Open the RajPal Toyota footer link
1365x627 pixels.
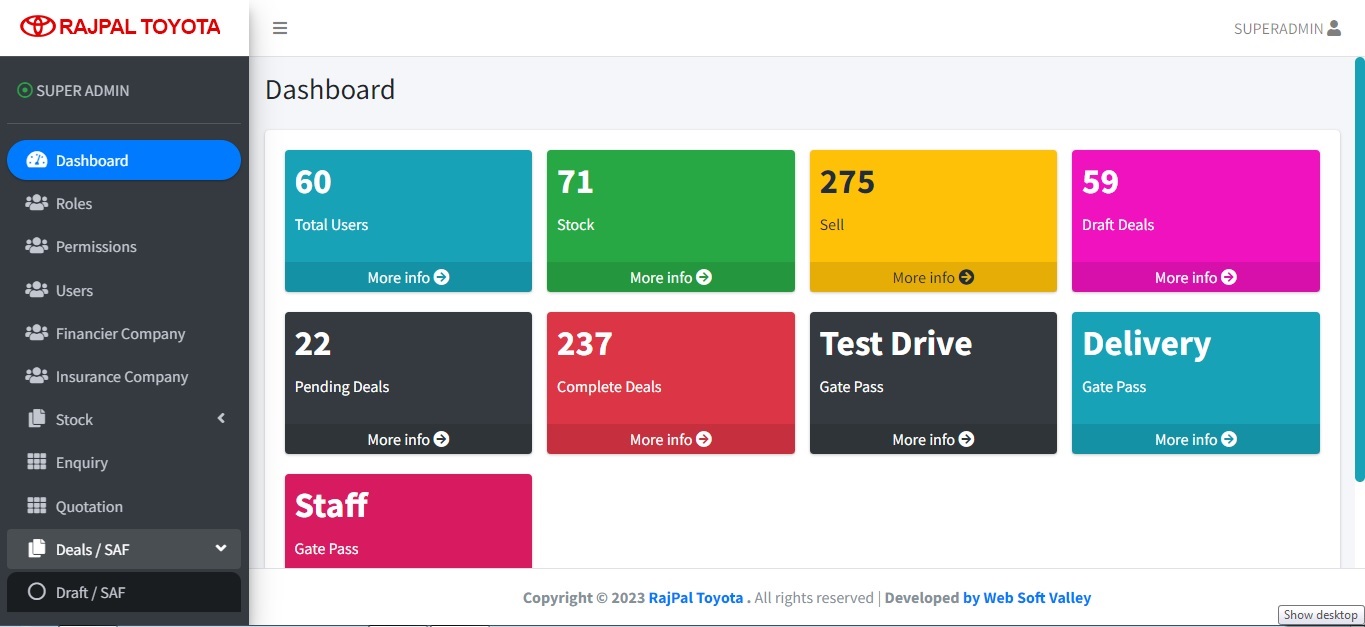tap(696, 597)
